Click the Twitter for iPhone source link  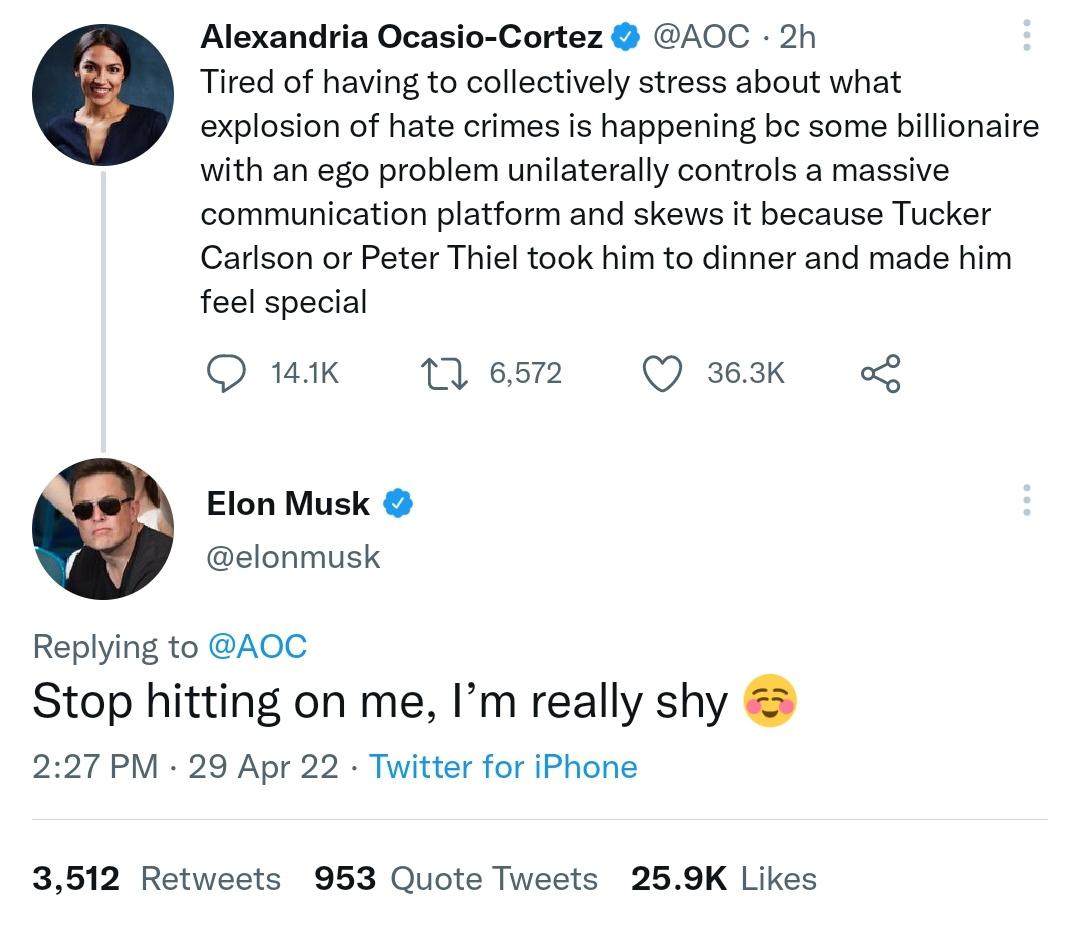tap(503, 767)
